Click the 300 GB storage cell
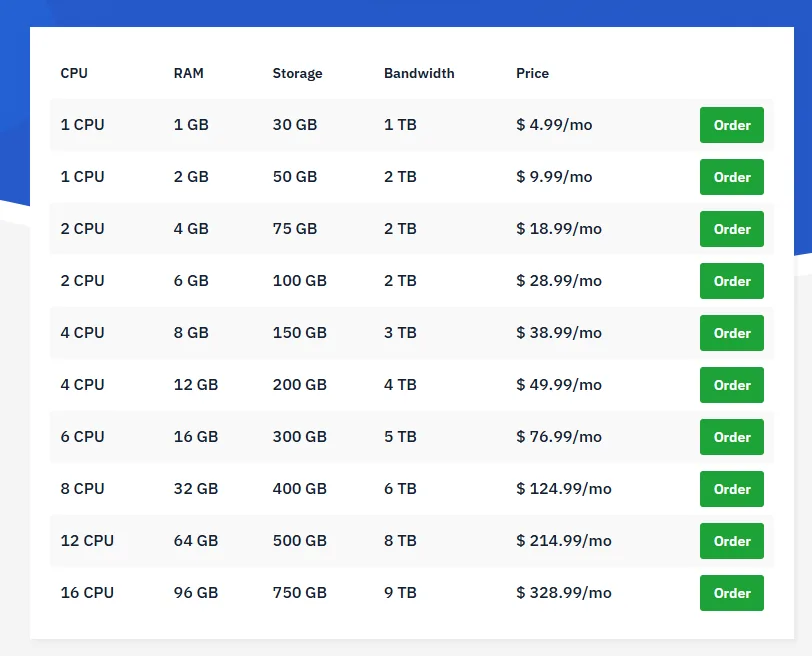Viewport: 812px width, 656px height. point(299,436)
